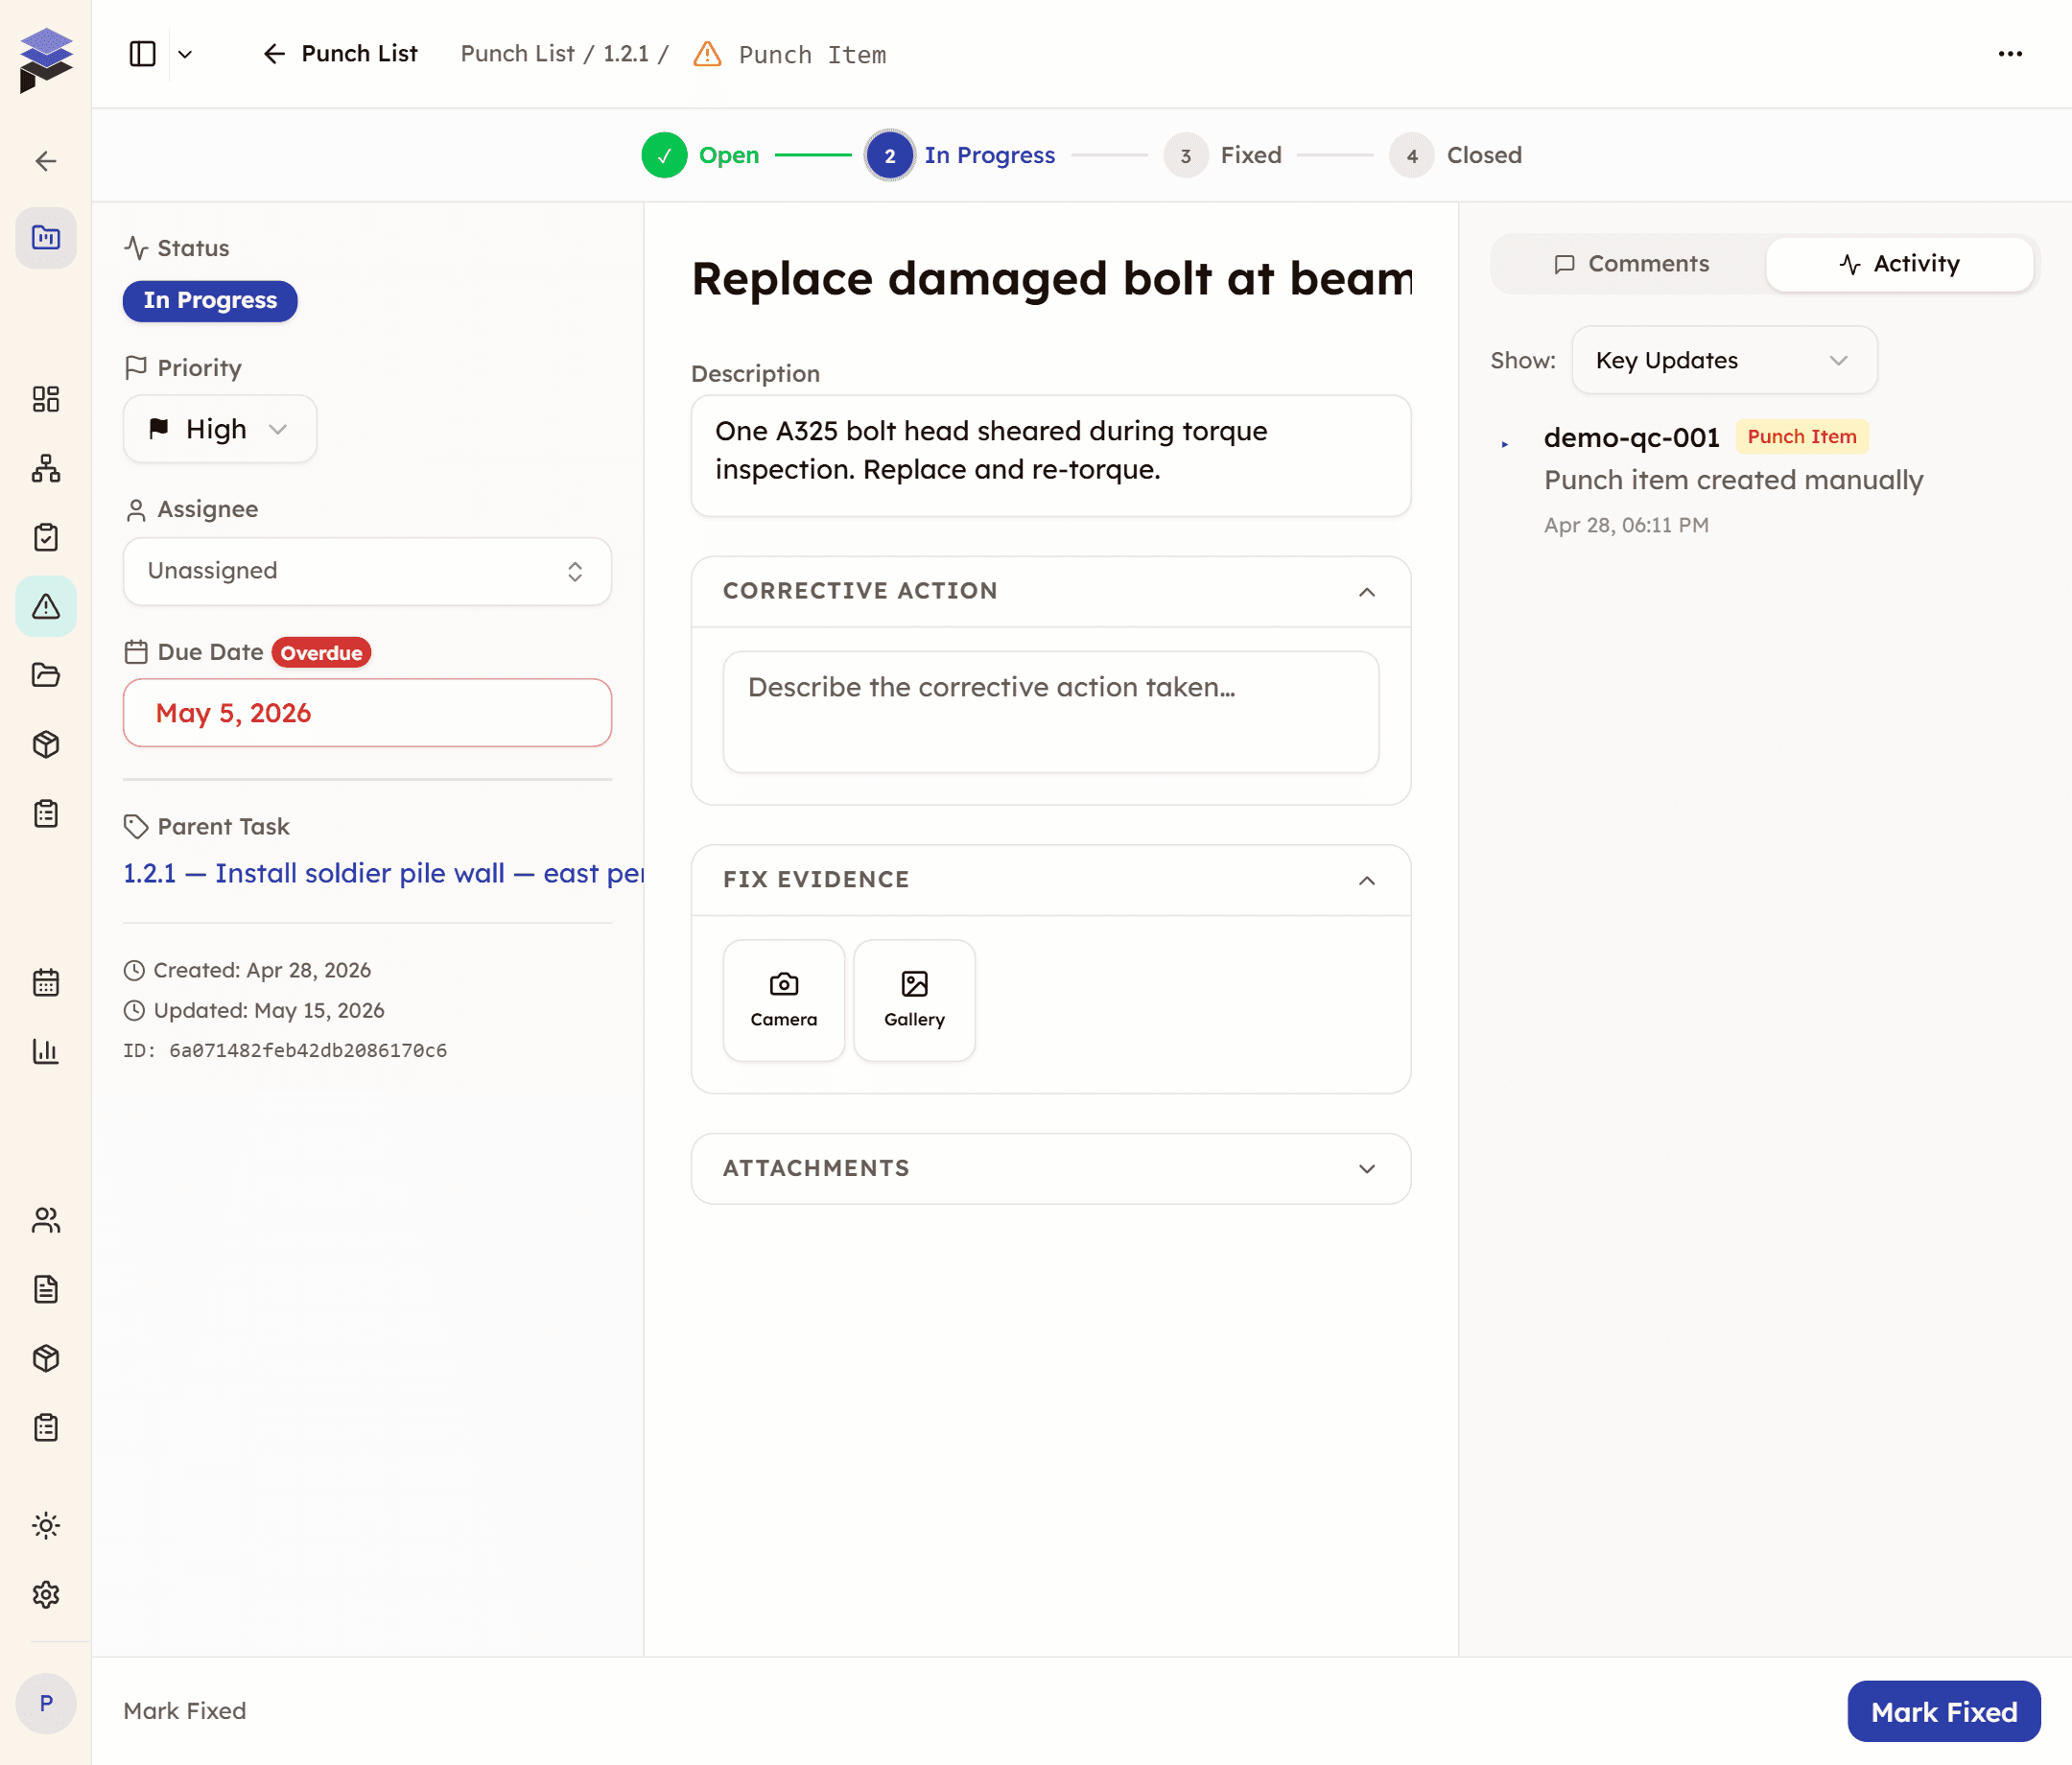Click the Mark Fixed button

pos(1944,1712)
